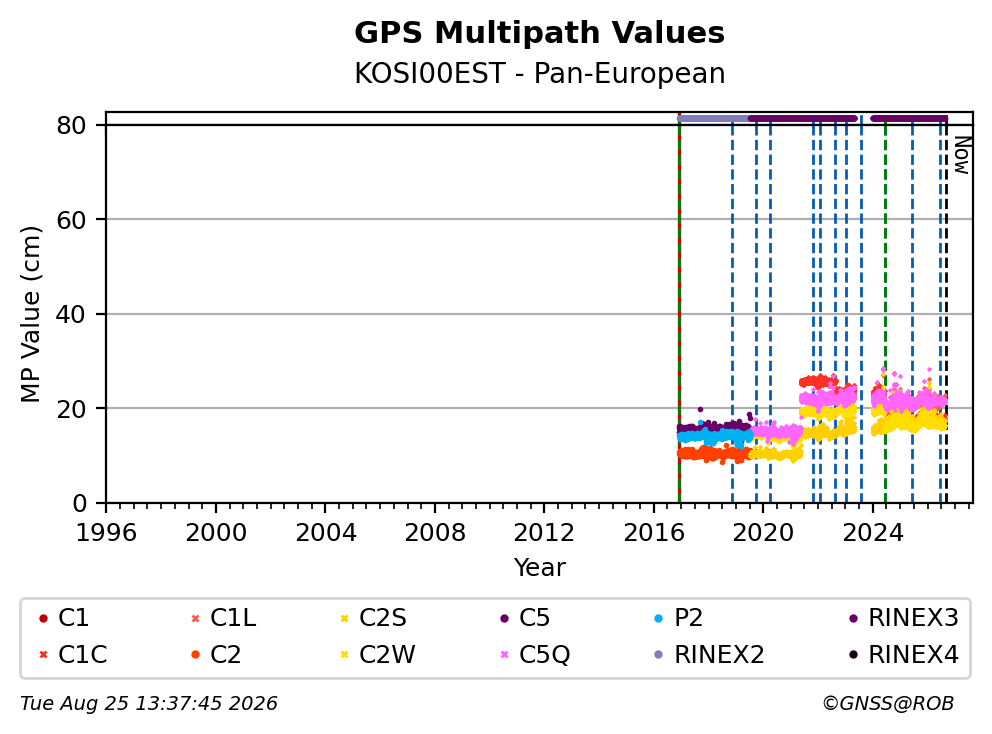Viewport: 992px width, 734px height.
Task: Click the ©GNSS@ROB copyright text
Action: click(x=888, y=704)
